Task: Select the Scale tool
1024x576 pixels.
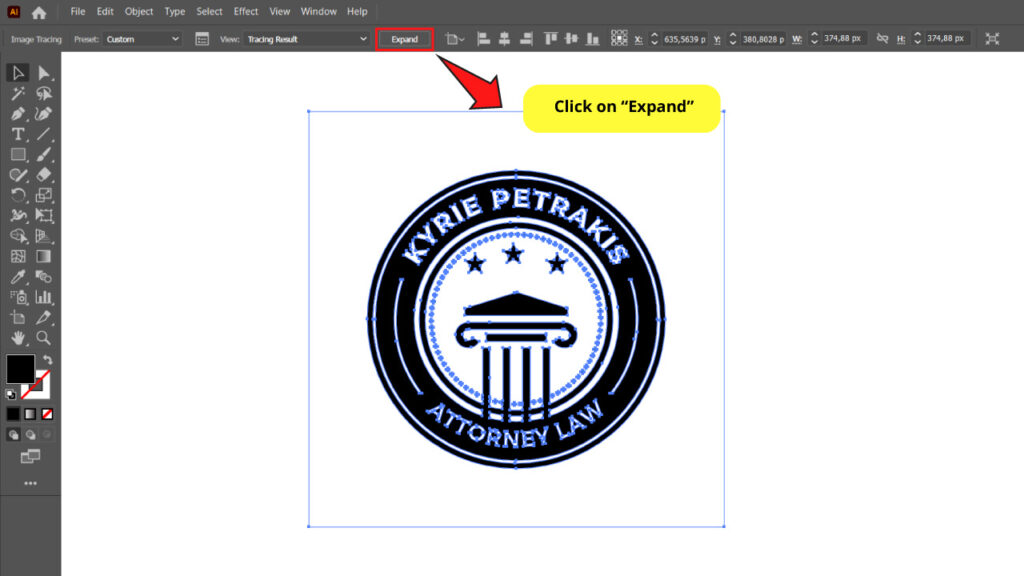Action: pos(43,195)
